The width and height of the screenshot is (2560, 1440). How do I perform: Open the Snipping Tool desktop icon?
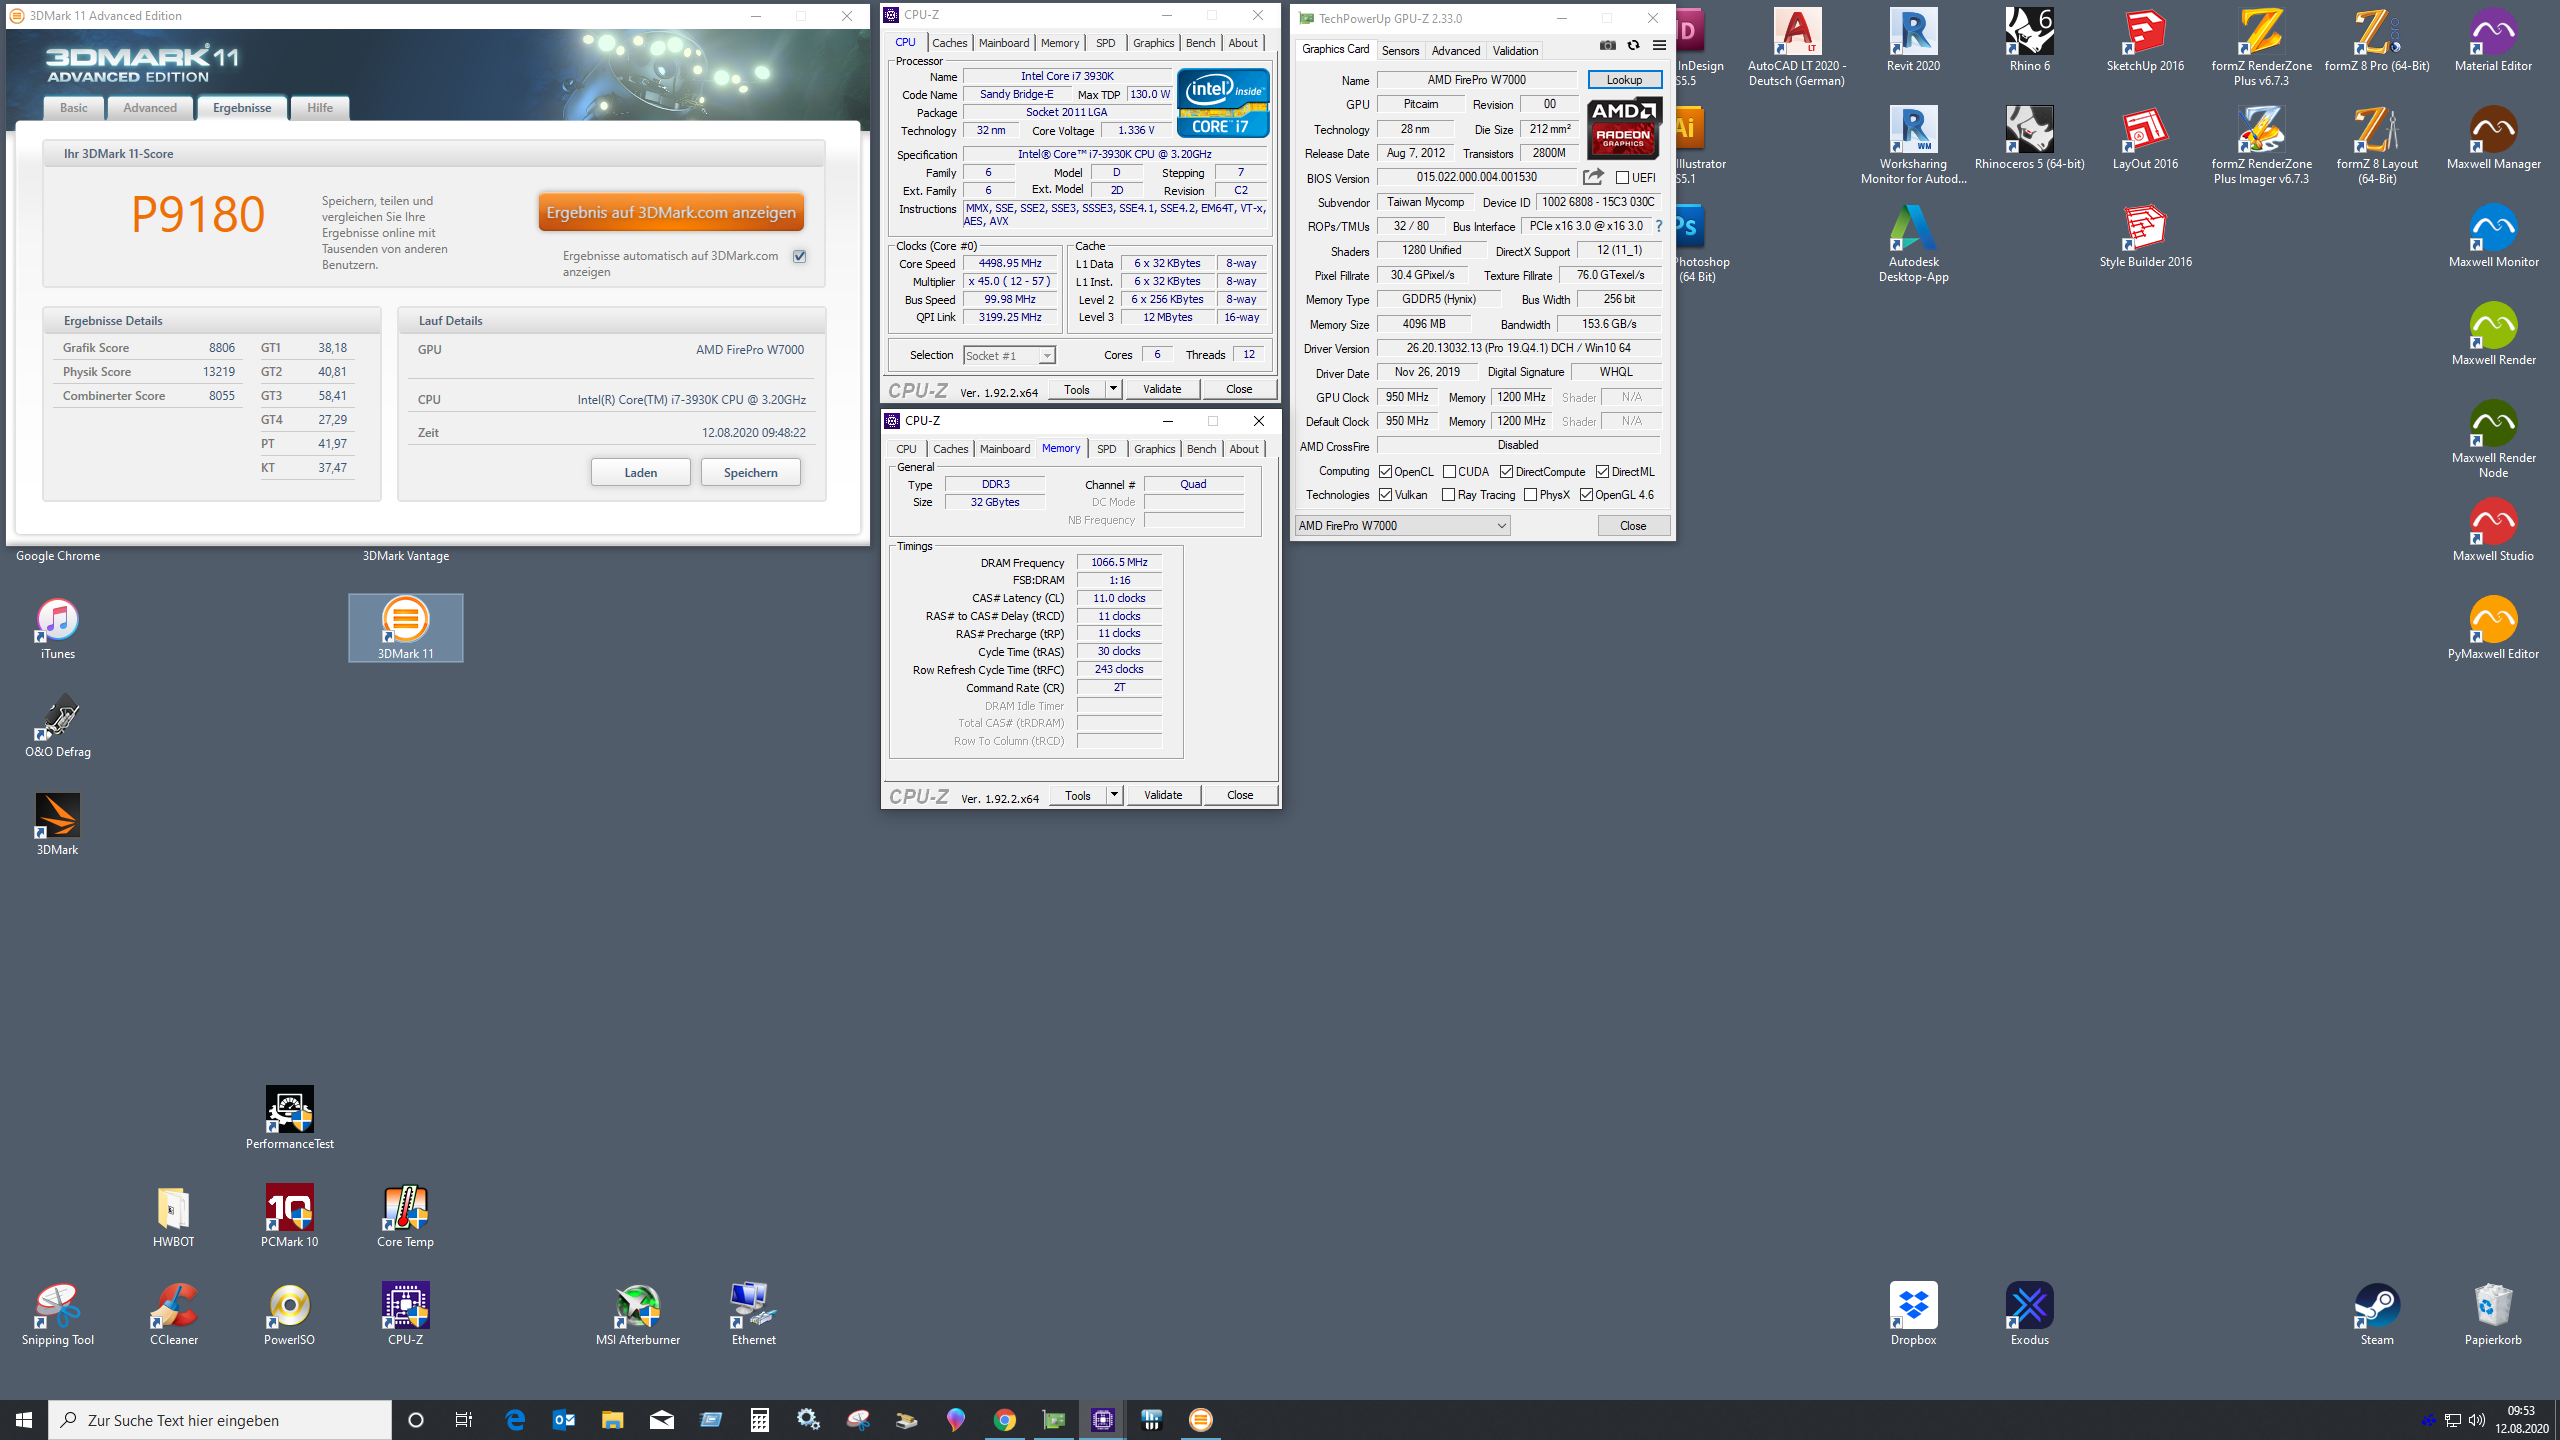point(57,1314)
